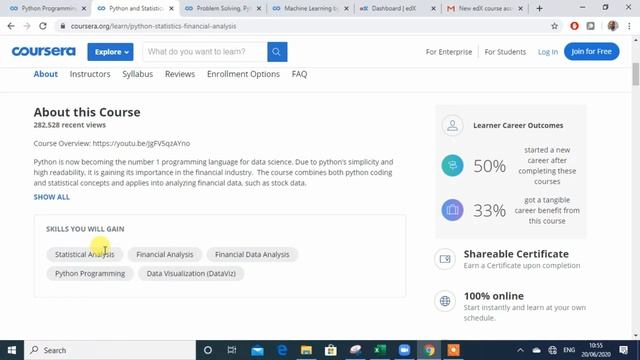Viewport: 640px width, 360px height.
Task: Open the FAQ section
Action: tap(299, 74)
